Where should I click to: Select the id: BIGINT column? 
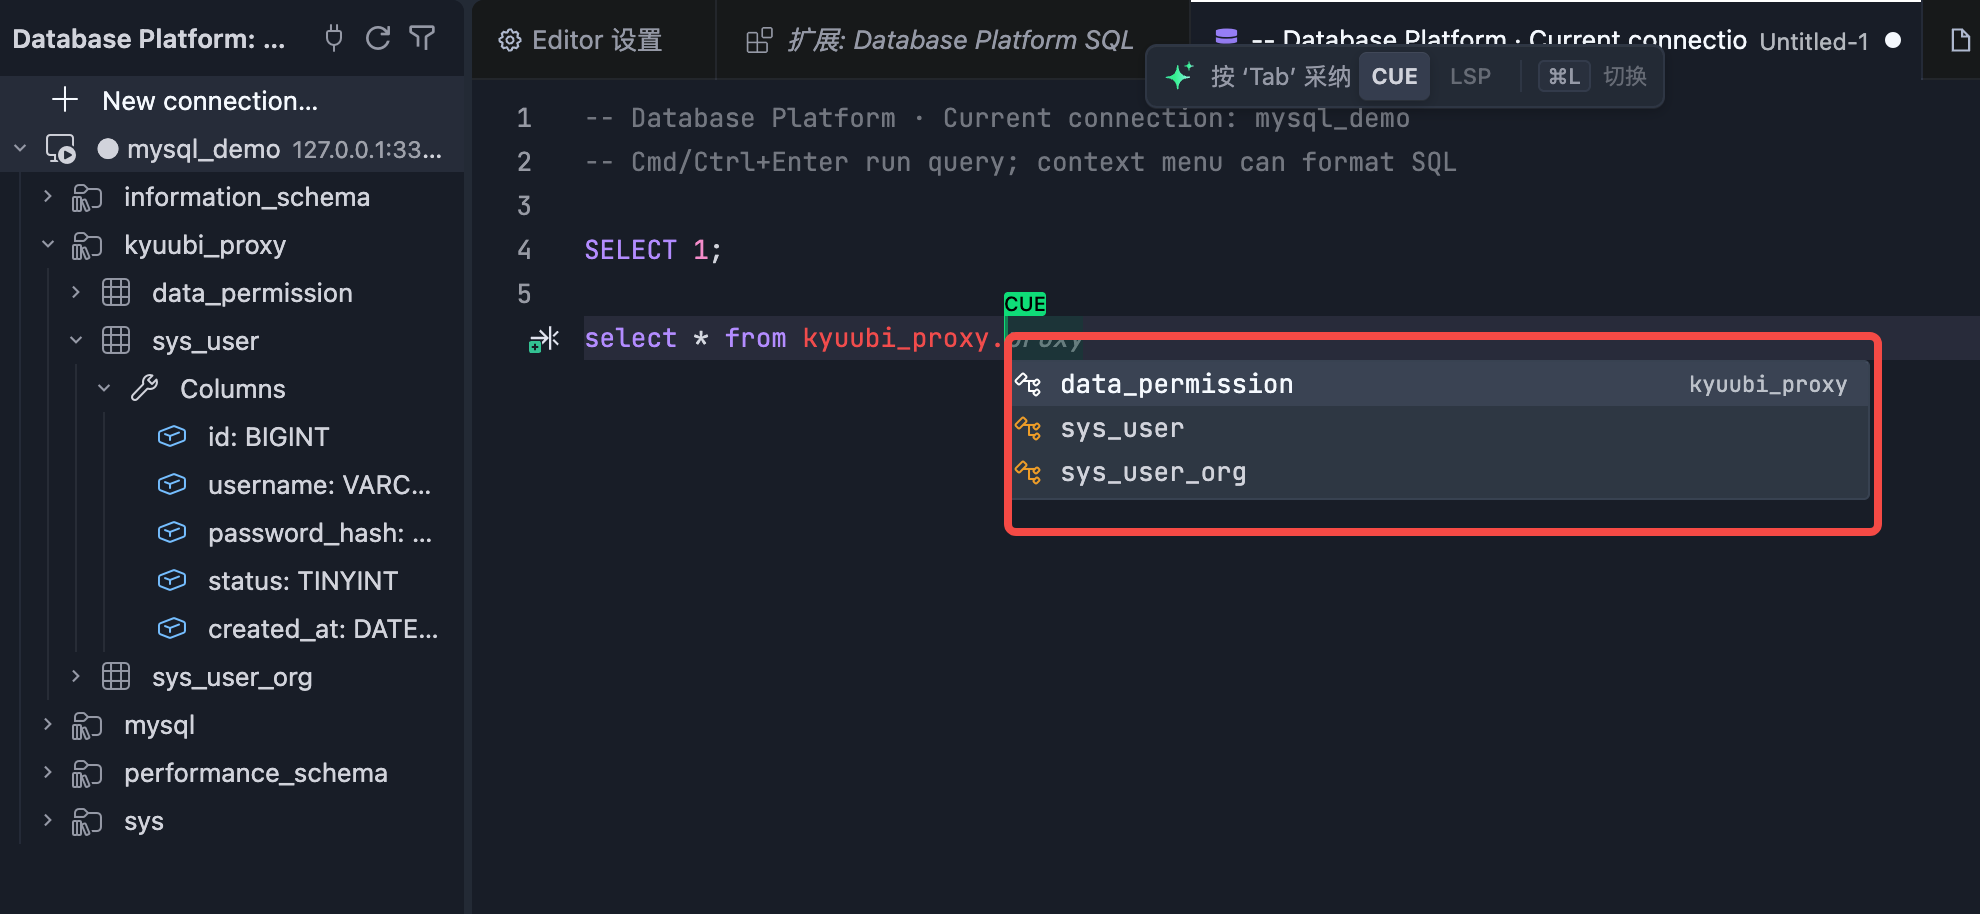click(268, 437)
